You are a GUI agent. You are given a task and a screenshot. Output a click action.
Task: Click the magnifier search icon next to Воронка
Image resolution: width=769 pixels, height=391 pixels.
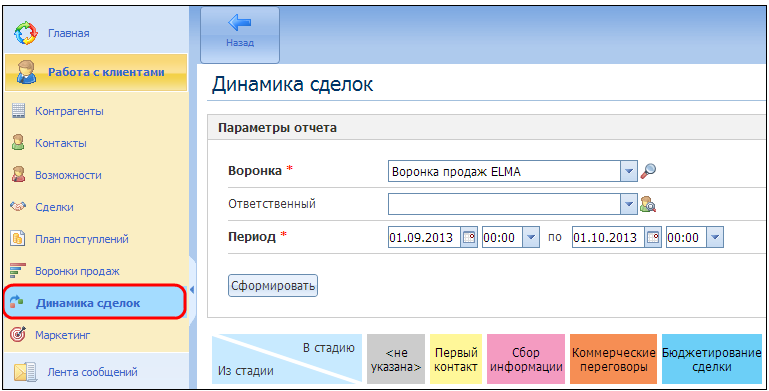[648, 171]
